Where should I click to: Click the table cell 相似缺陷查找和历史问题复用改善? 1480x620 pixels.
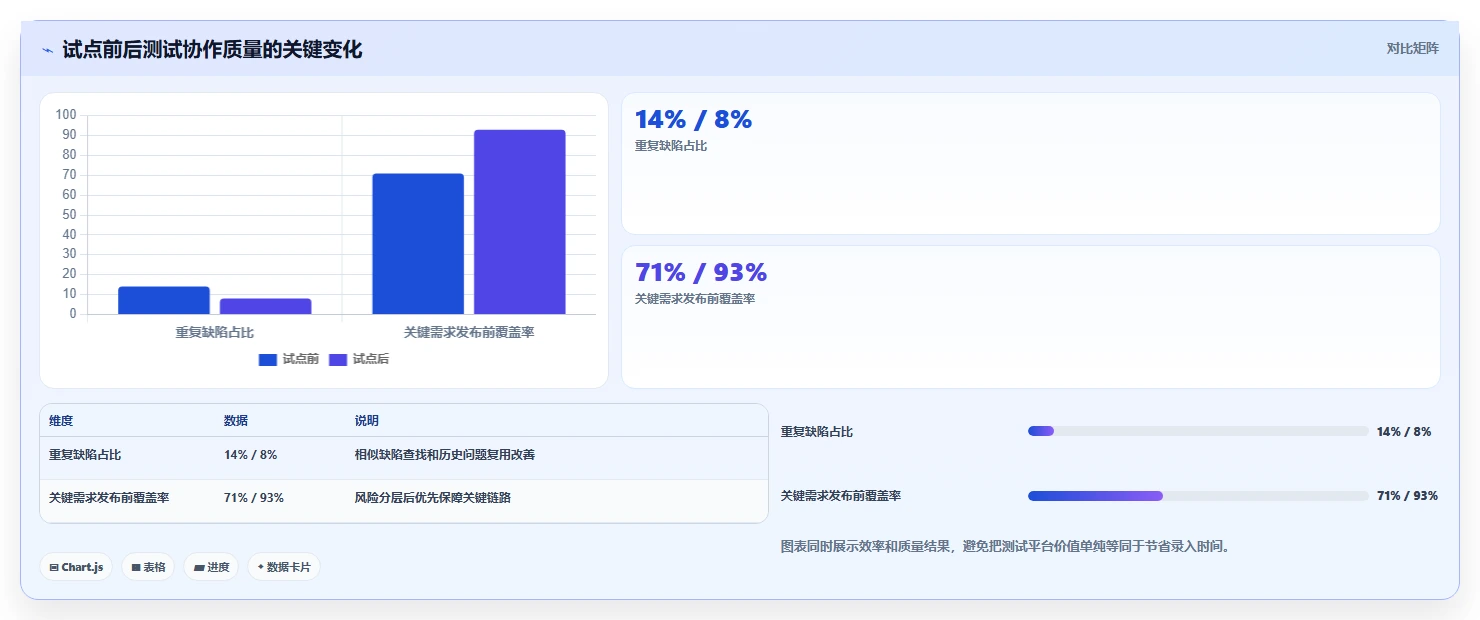[445, 455]
